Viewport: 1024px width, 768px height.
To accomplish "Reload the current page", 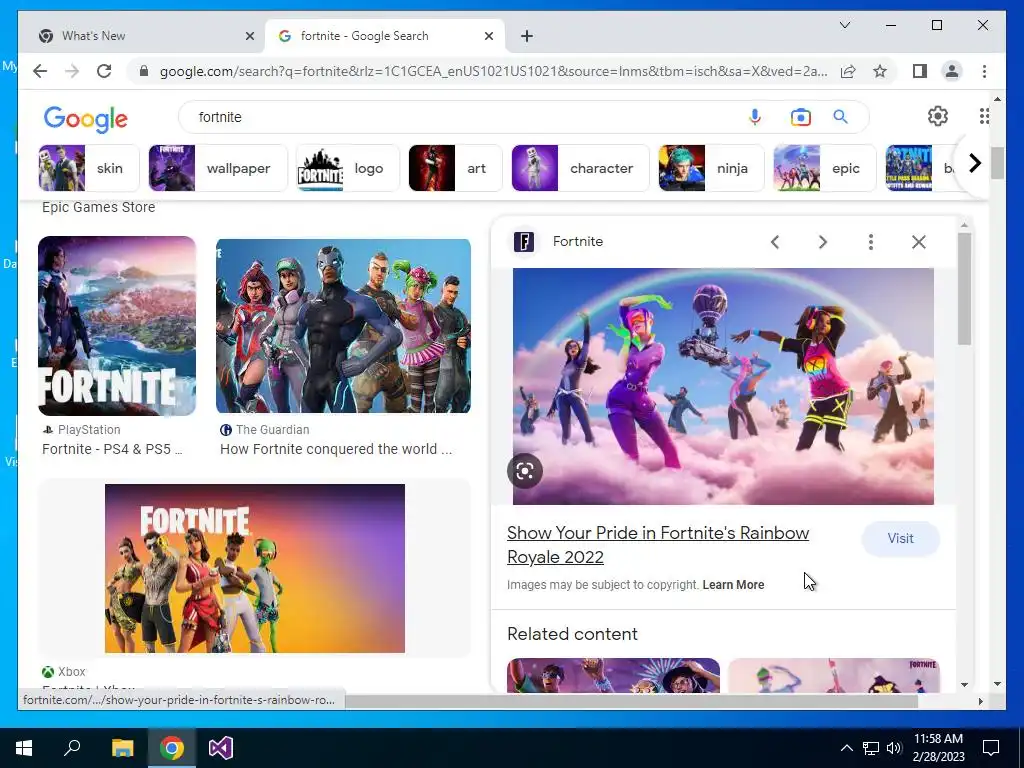I will [x=104, y=71].
